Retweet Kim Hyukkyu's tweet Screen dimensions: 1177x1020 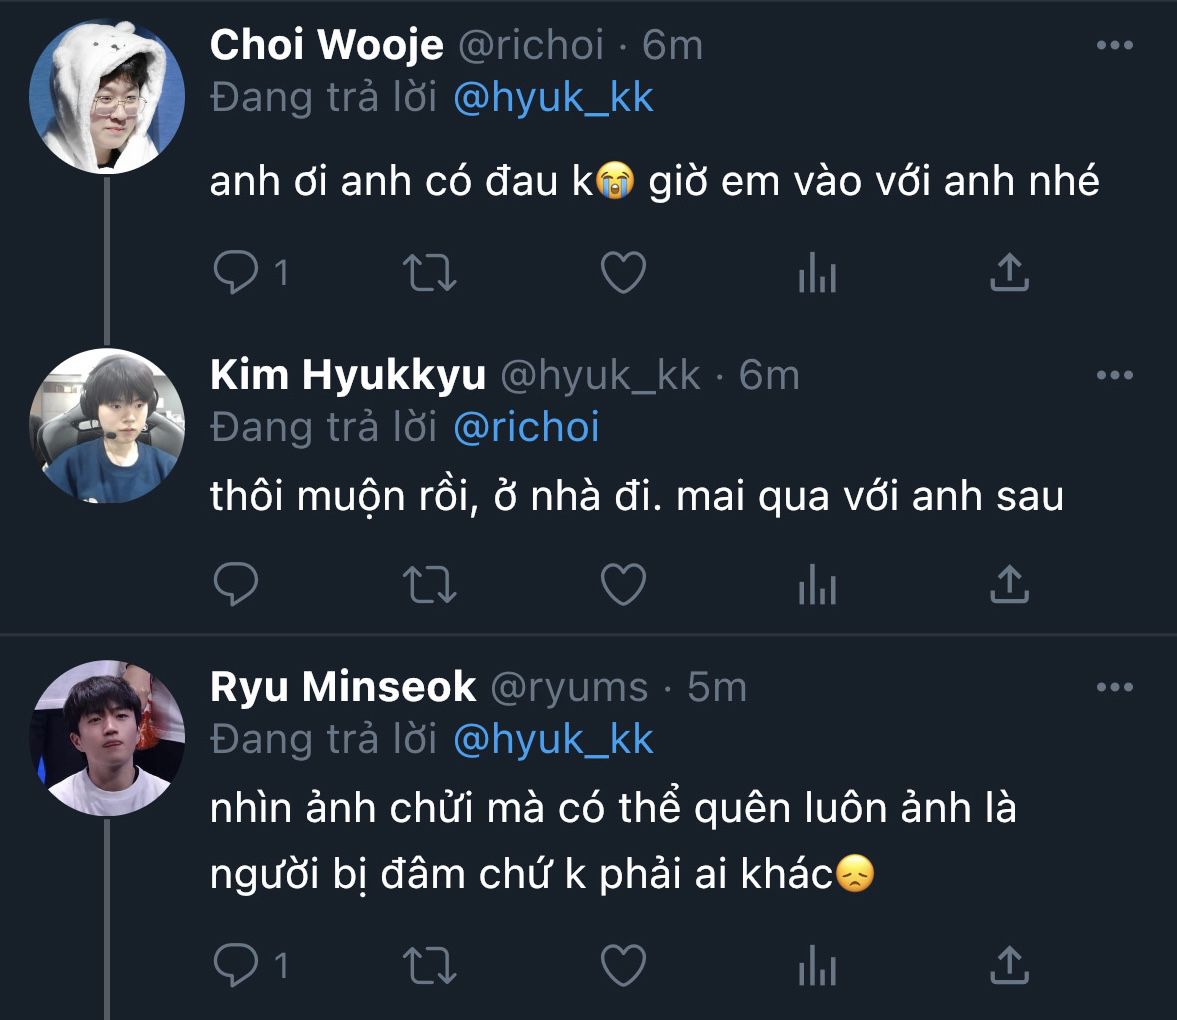429,584
